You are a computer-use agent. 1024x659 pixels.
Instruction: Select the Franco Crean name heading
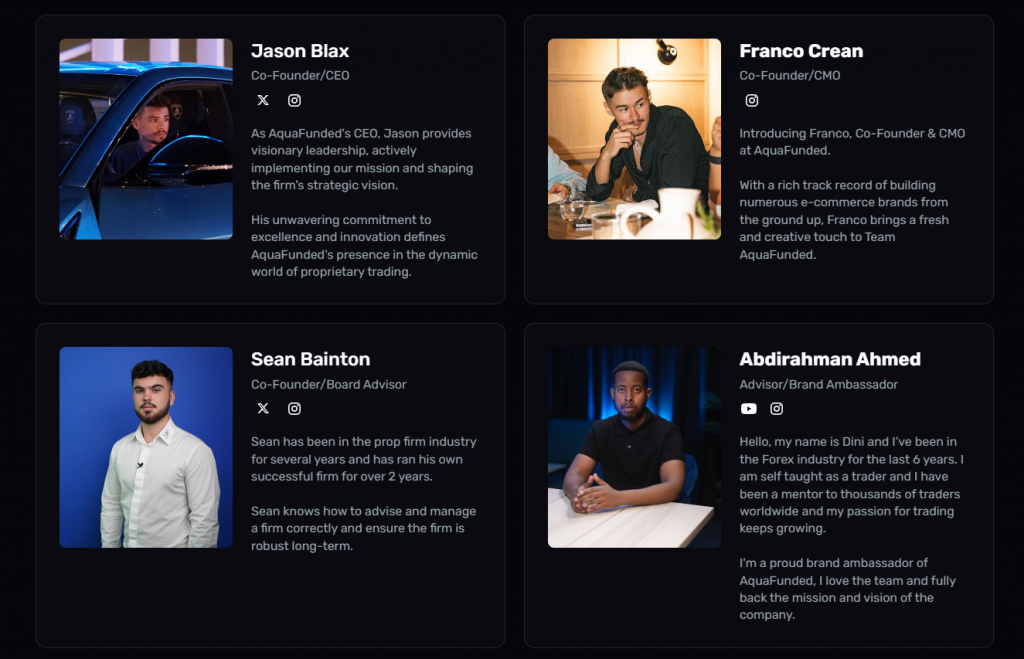[x=801, y=51]
